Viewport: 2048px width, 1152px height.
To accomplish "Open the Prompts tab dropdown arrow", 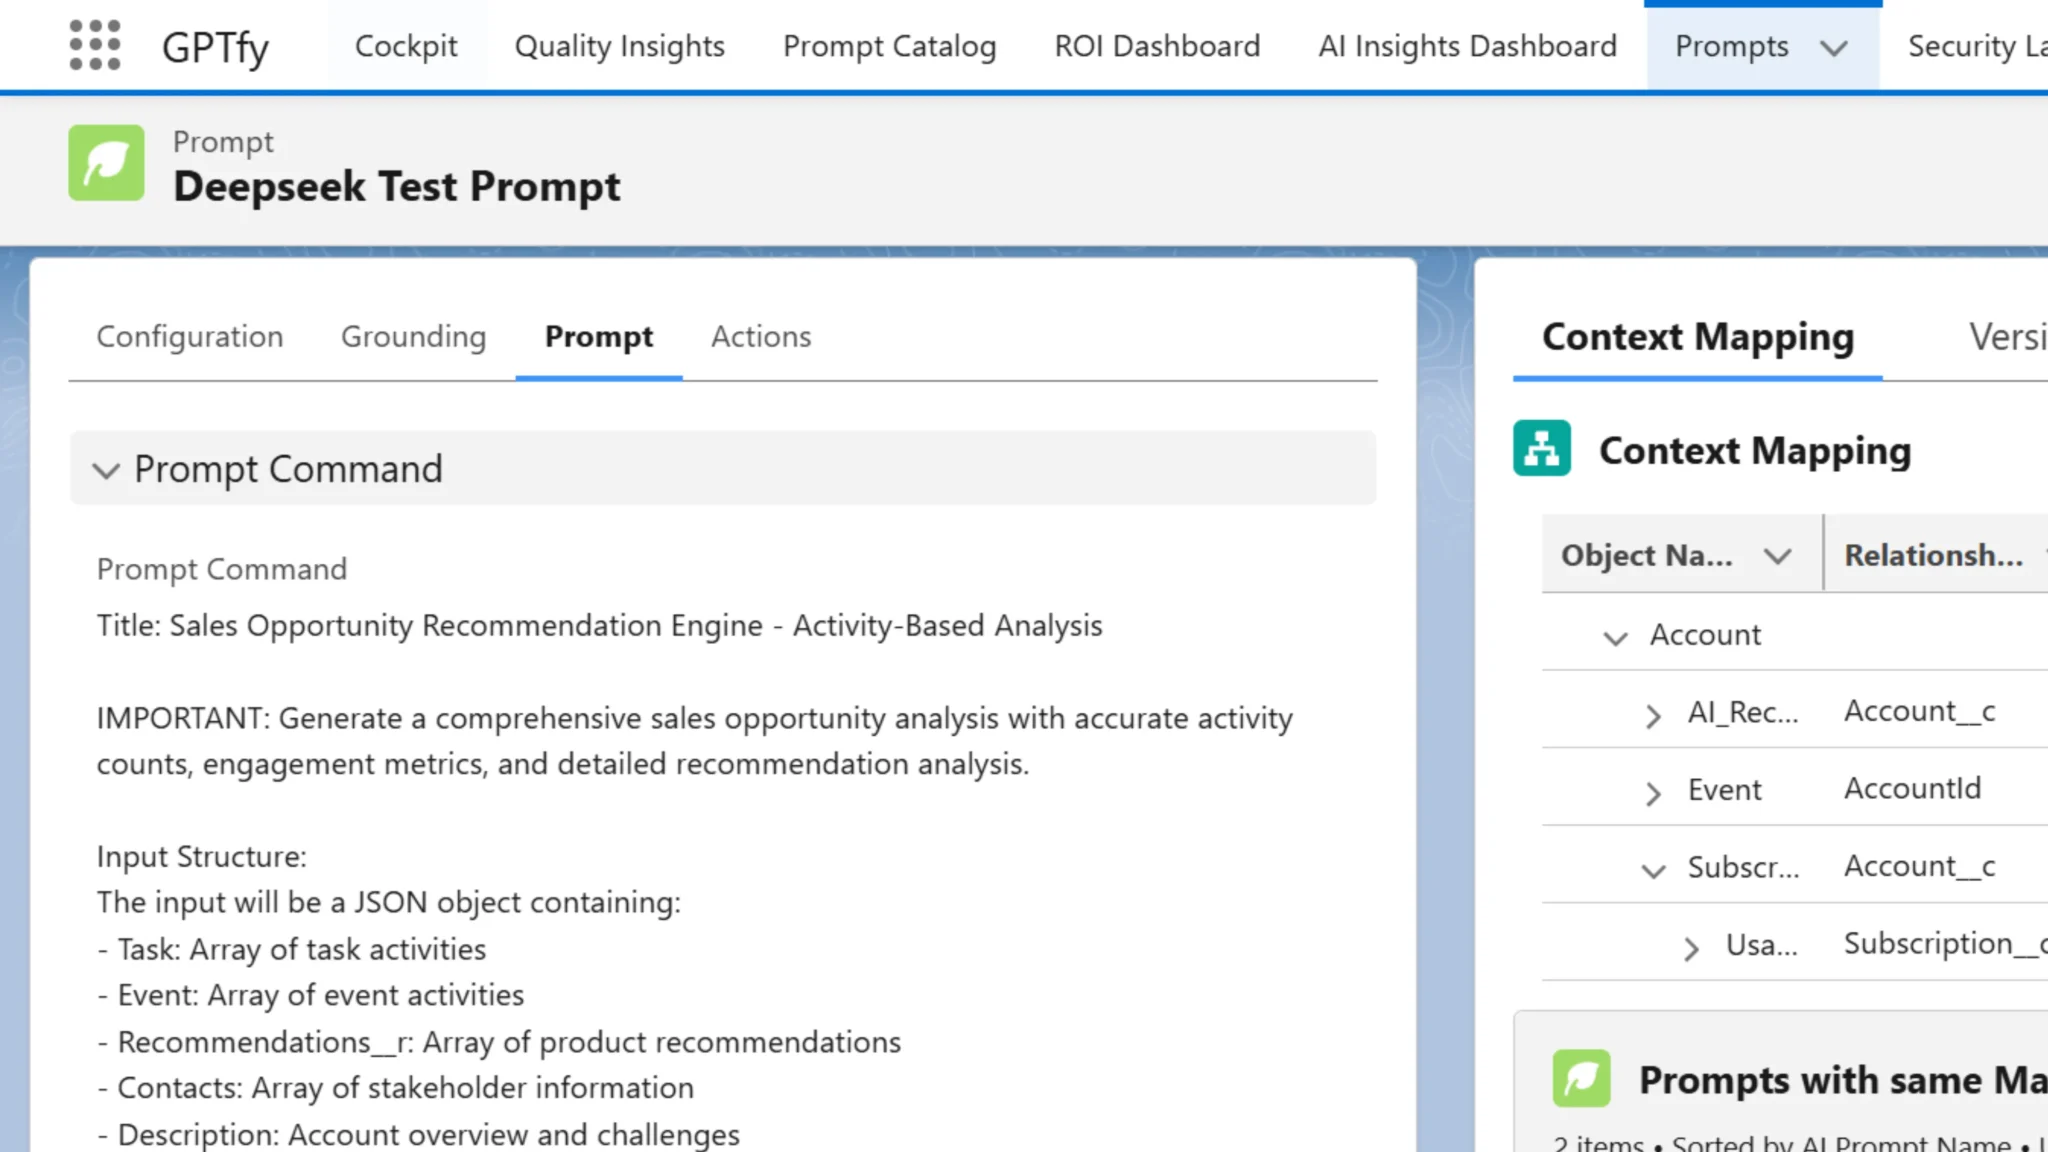I will click(1833, 48).
